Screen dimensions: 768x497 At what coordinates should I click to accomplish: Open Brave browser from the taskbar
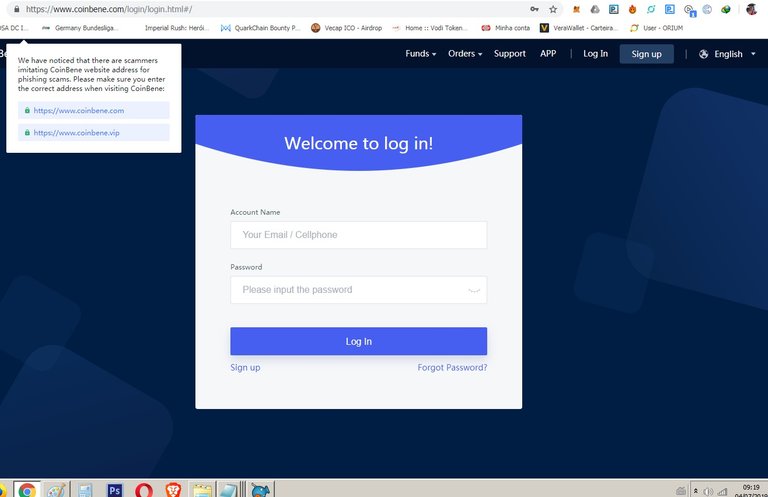click(173, 490)
